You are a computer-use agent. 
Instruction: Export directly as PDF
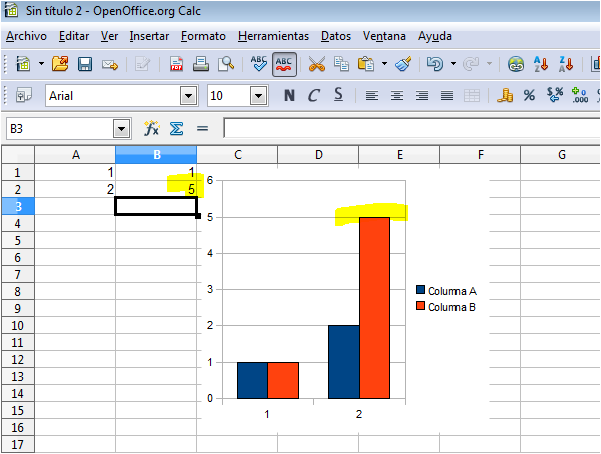point(177,64)
